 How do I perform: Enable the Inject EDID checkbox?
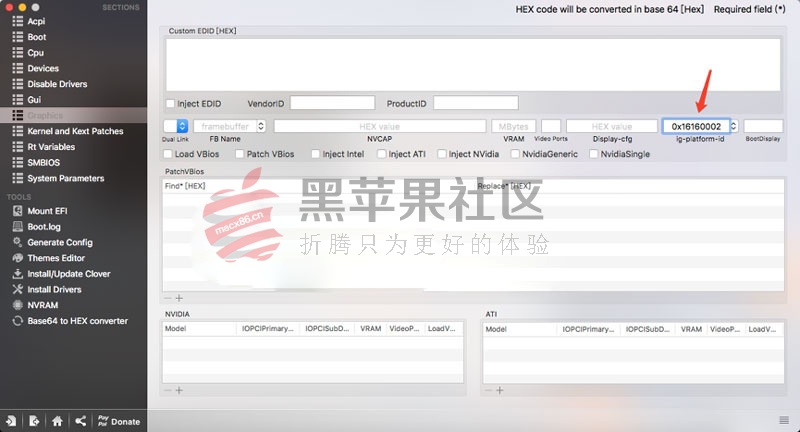click(170, 104)
